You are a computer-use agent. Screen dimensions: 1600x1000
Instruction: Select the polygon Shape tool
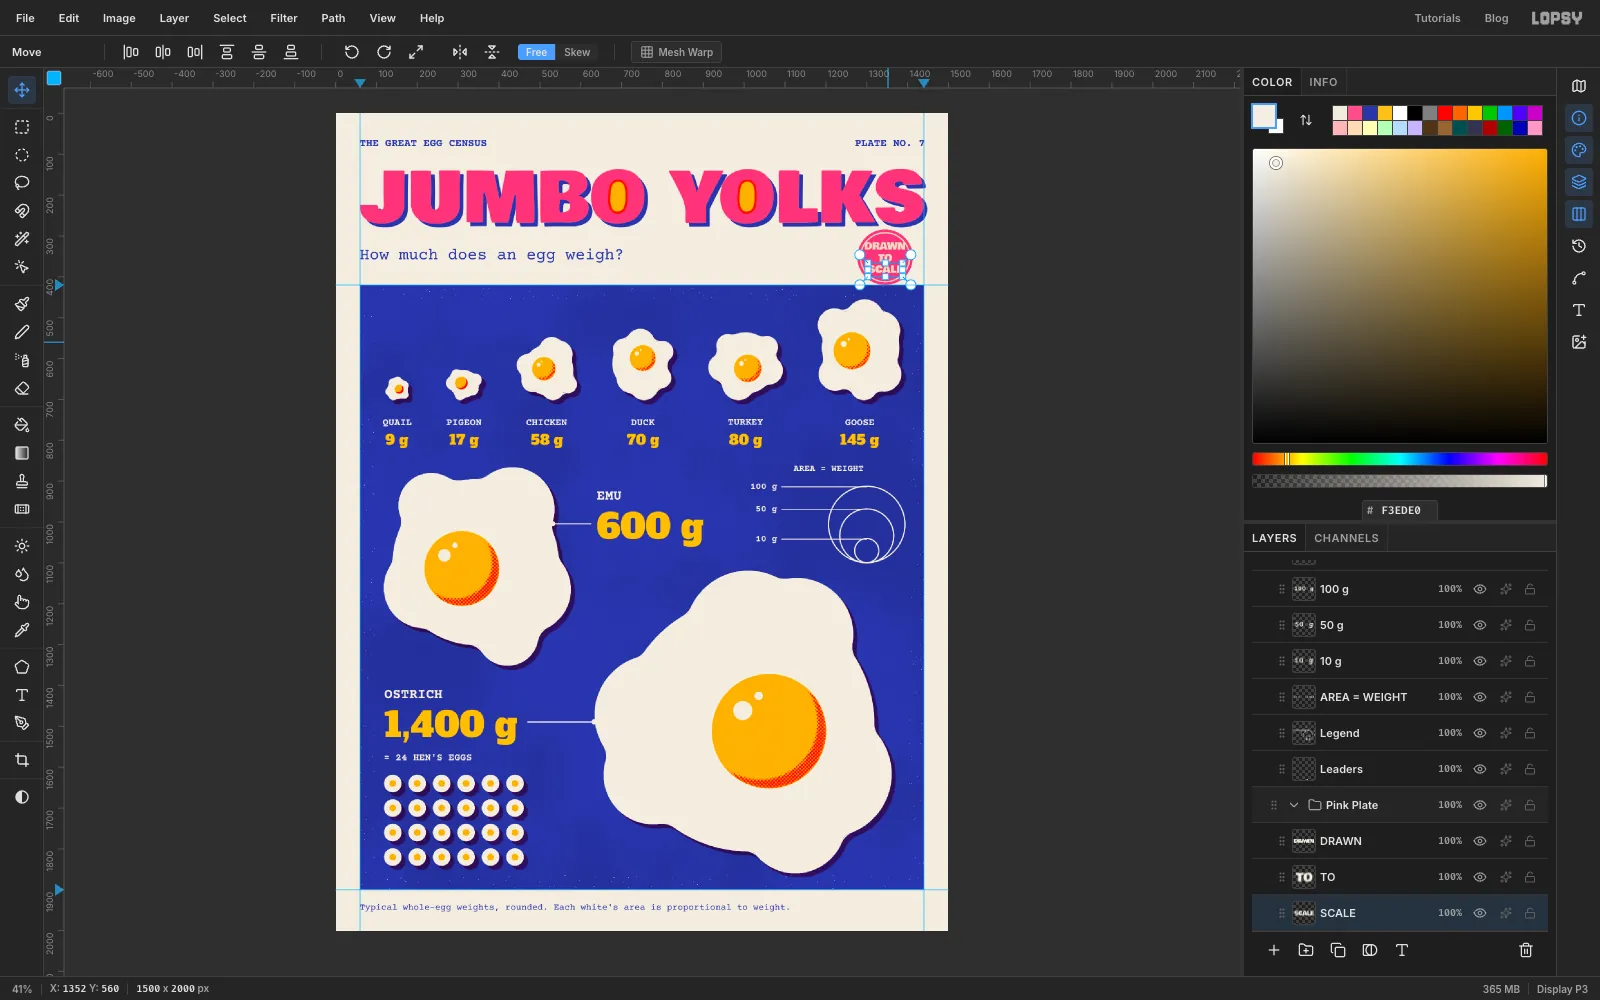(x=22, y=667)
